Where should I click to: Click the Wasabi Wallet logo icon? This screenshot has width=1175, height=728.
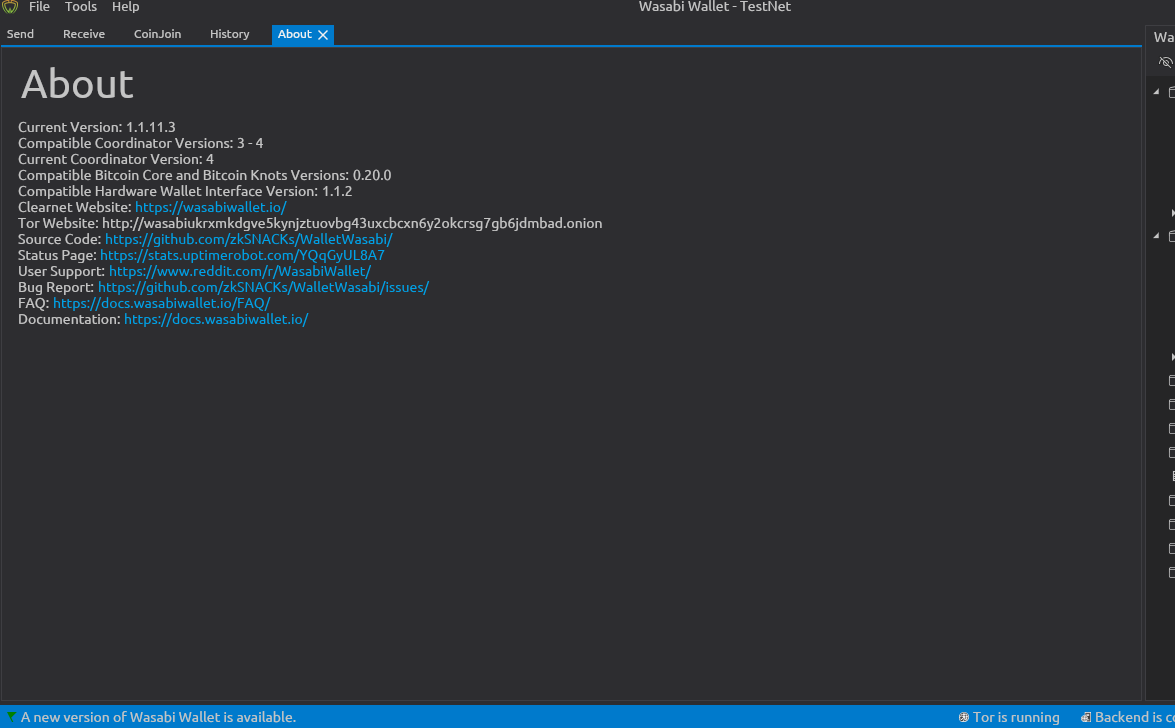pyautogui.click(x=10, y=7)
